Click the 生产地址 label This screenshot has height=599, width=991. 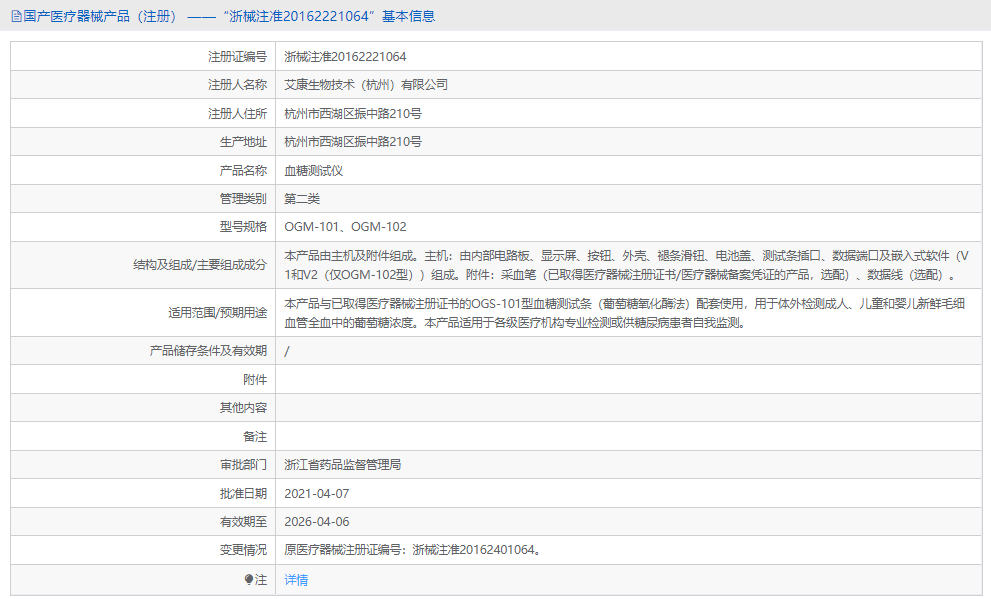click(243, 142)
